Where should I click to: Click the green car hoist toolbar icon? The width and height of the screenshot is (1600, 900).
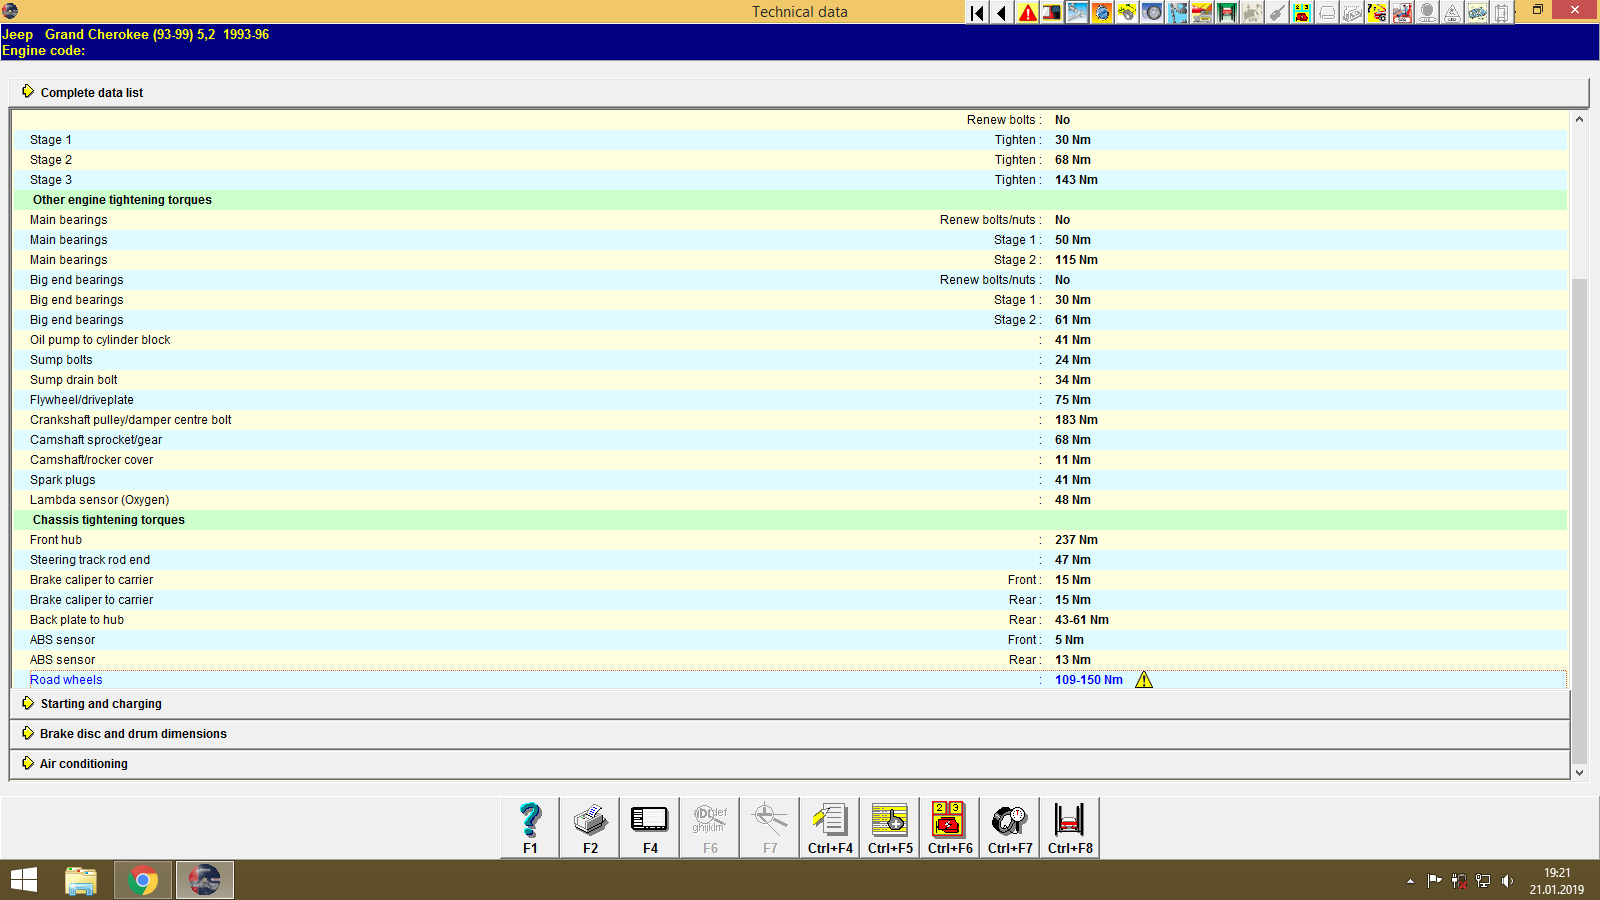click(1227, 13)
